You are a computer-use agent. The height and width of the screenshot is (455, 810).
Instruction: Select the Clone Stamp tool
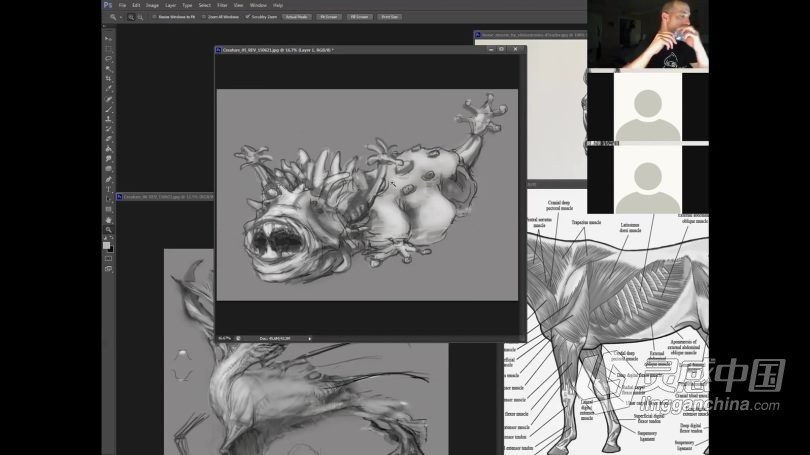pyautogui.click(x=108, y=119)
